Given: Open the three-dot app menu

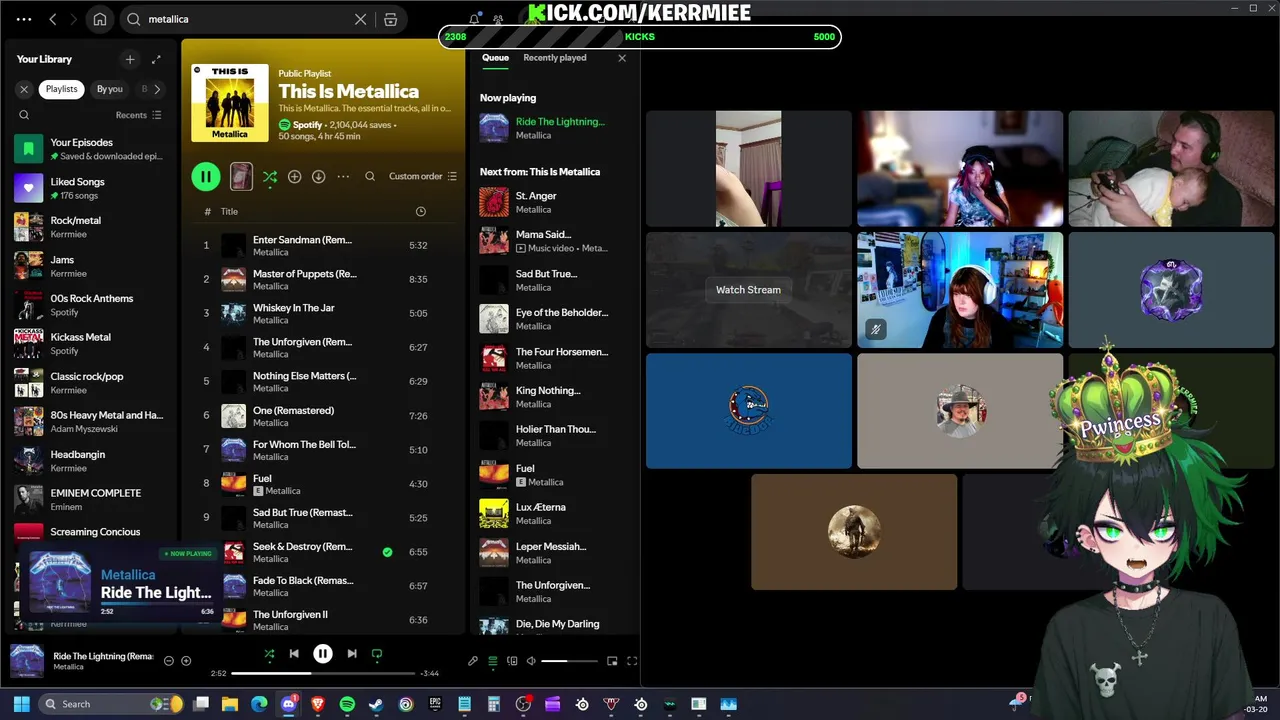Looking at the screenshot, I should (x=24, y=19).
